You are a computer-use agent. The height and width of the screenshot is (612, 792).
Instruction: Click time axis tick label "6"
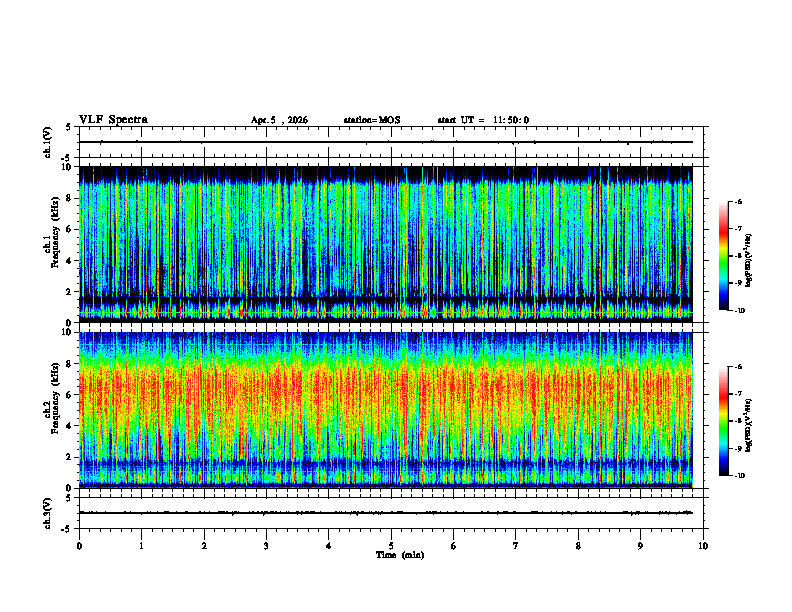[454, 546]
